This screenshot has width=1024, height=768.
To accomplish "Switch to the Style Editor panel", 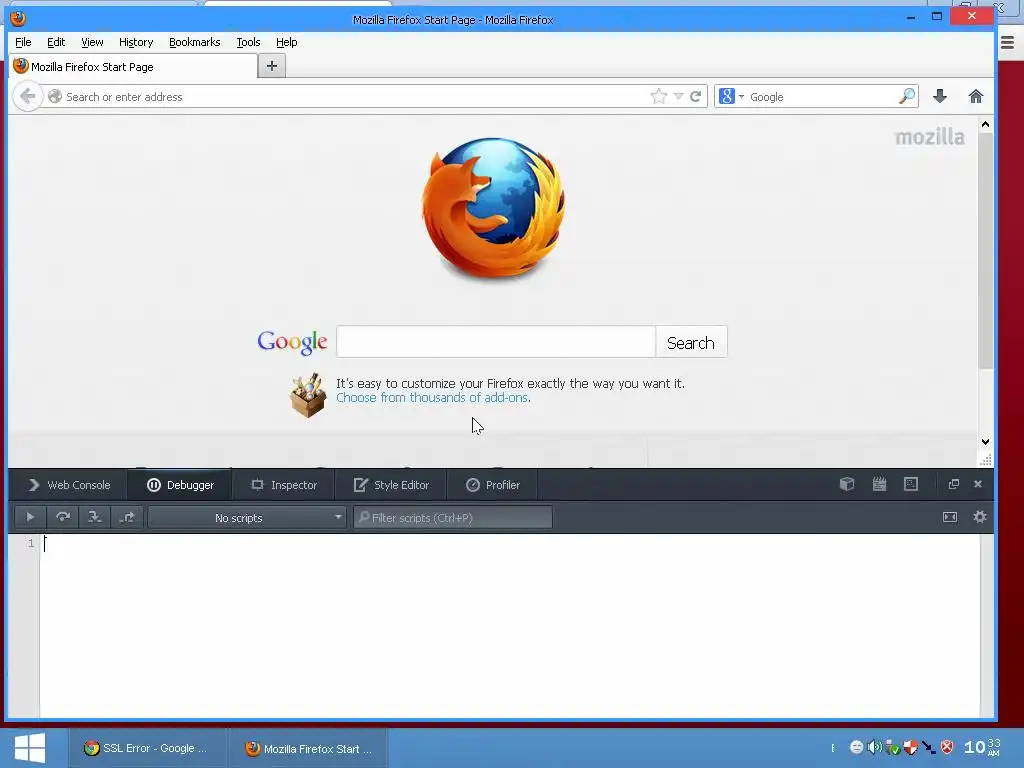I will [391, 485].
